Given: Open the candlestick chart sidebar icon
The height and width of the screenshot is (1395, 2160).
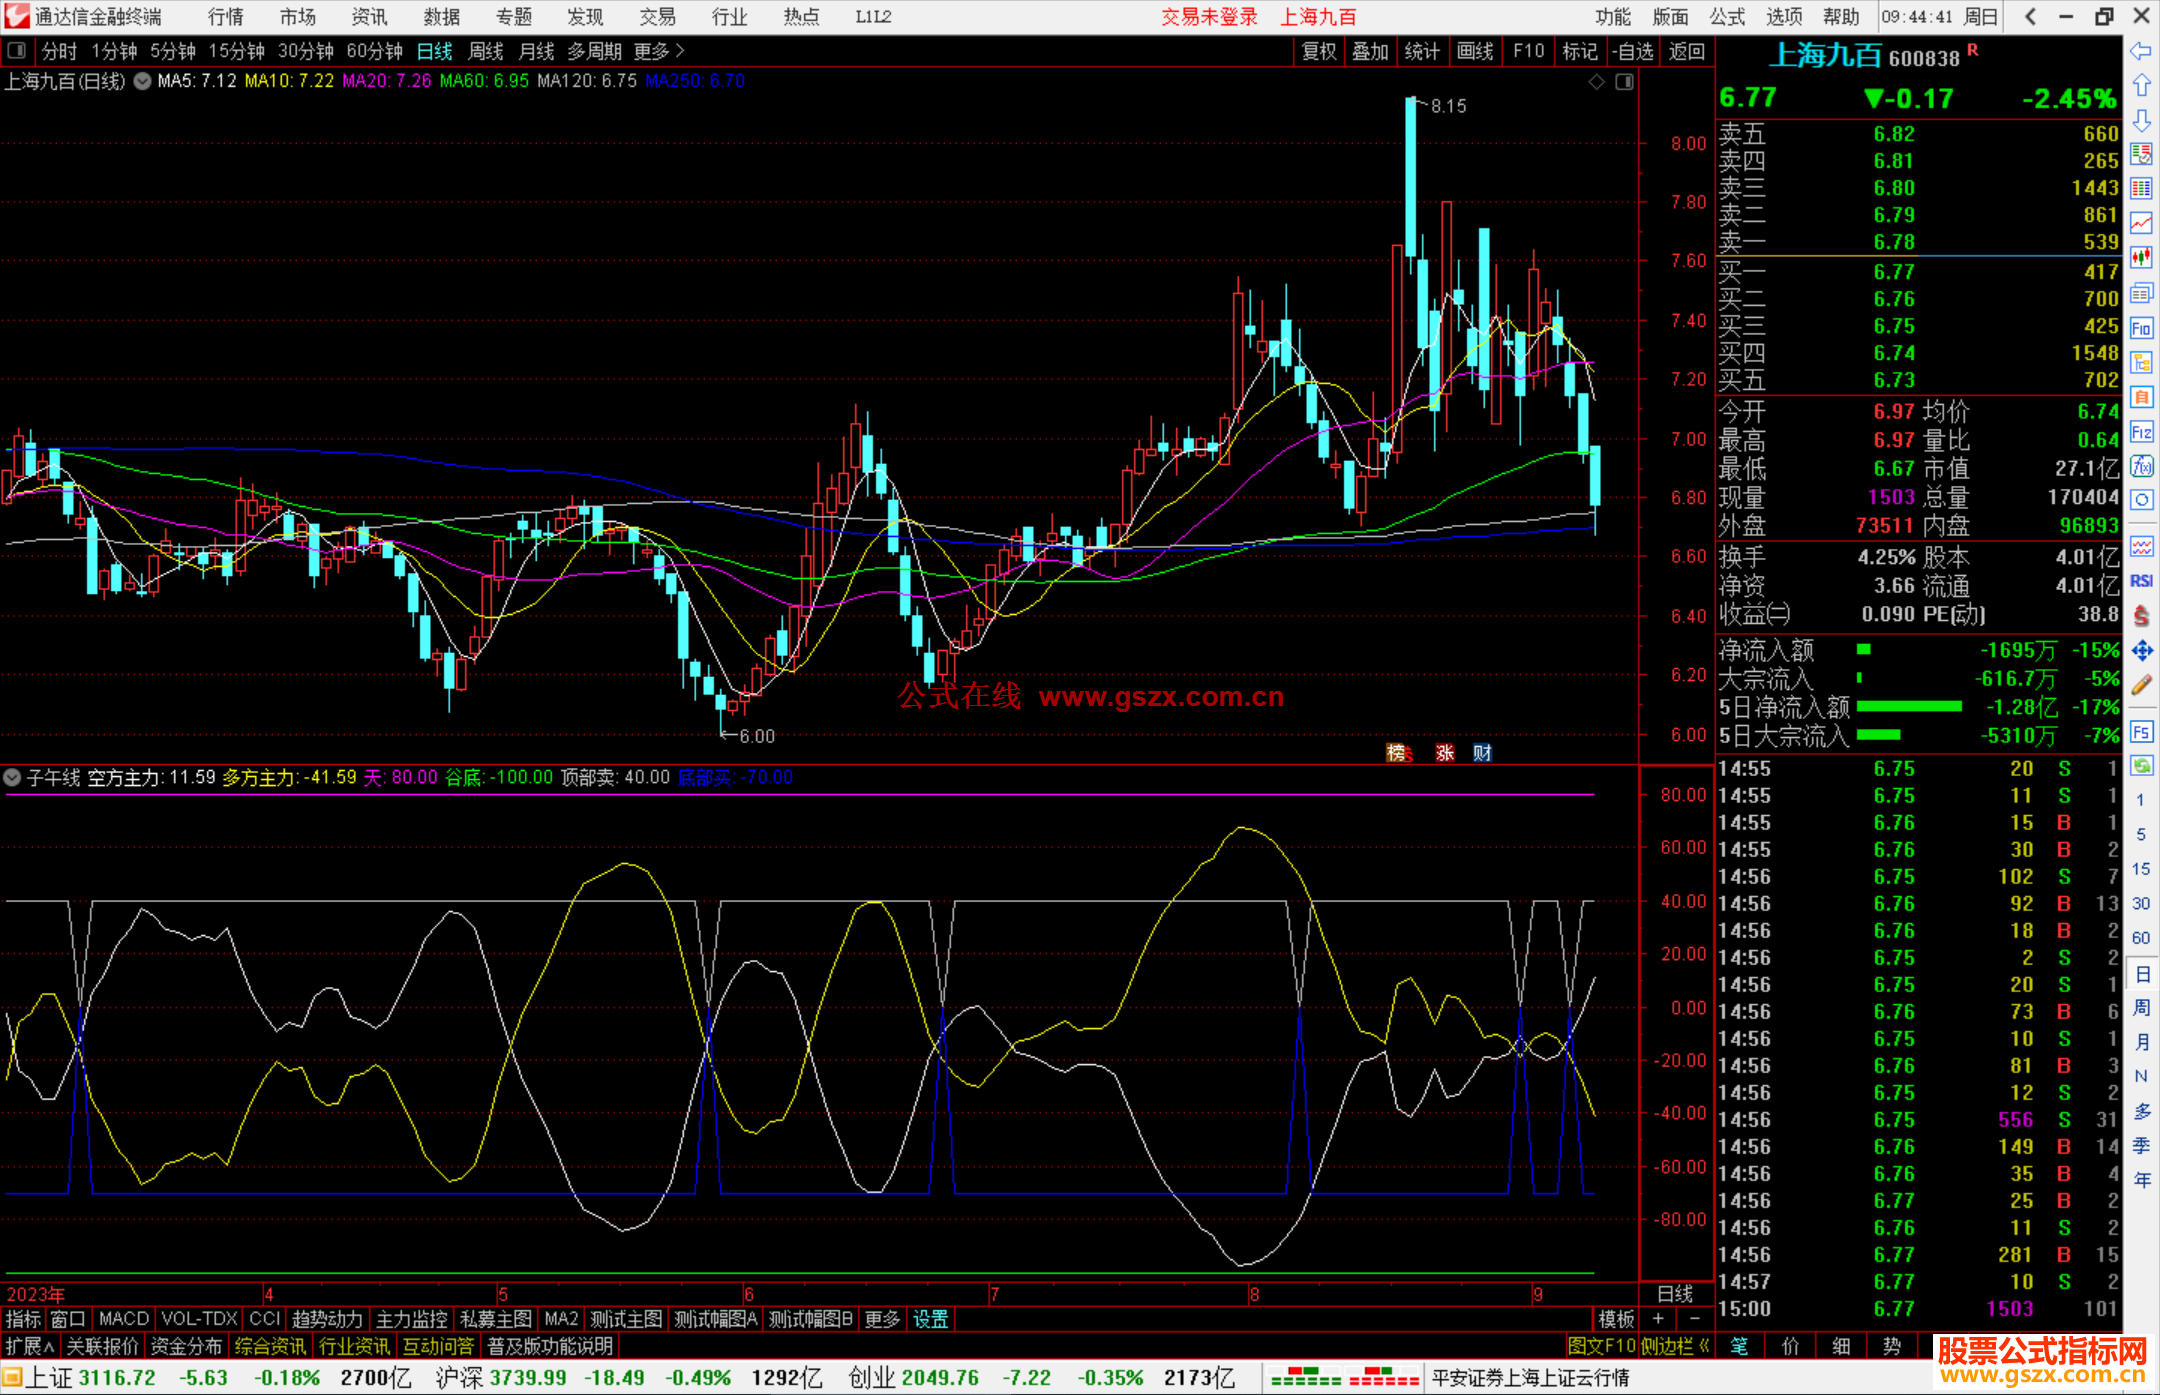Looking at the screenshot, I should [2141, 258].
